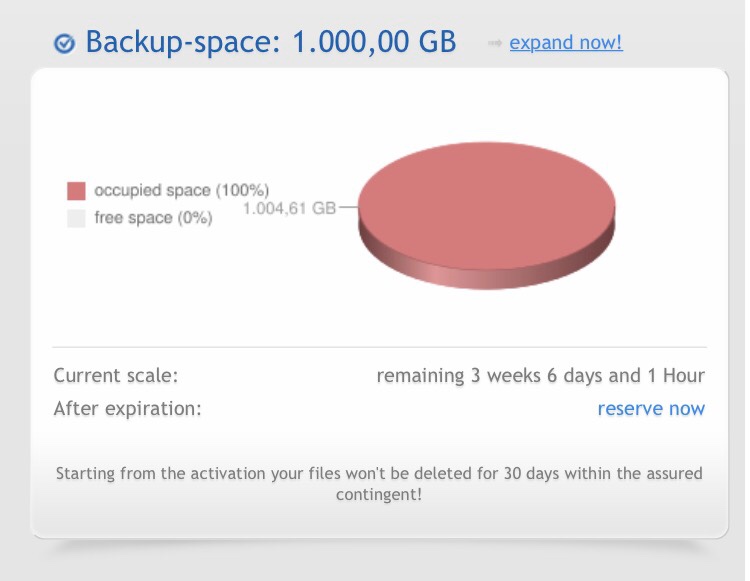Click the 'reserve now' link
Image resolution: width=750 pixels, height=581 pixels.
651,408
